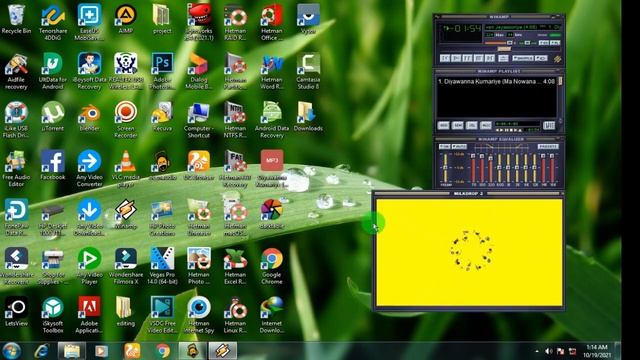Select the Recuva desktop icon
The image size is (640, 360).
(162, 117)
